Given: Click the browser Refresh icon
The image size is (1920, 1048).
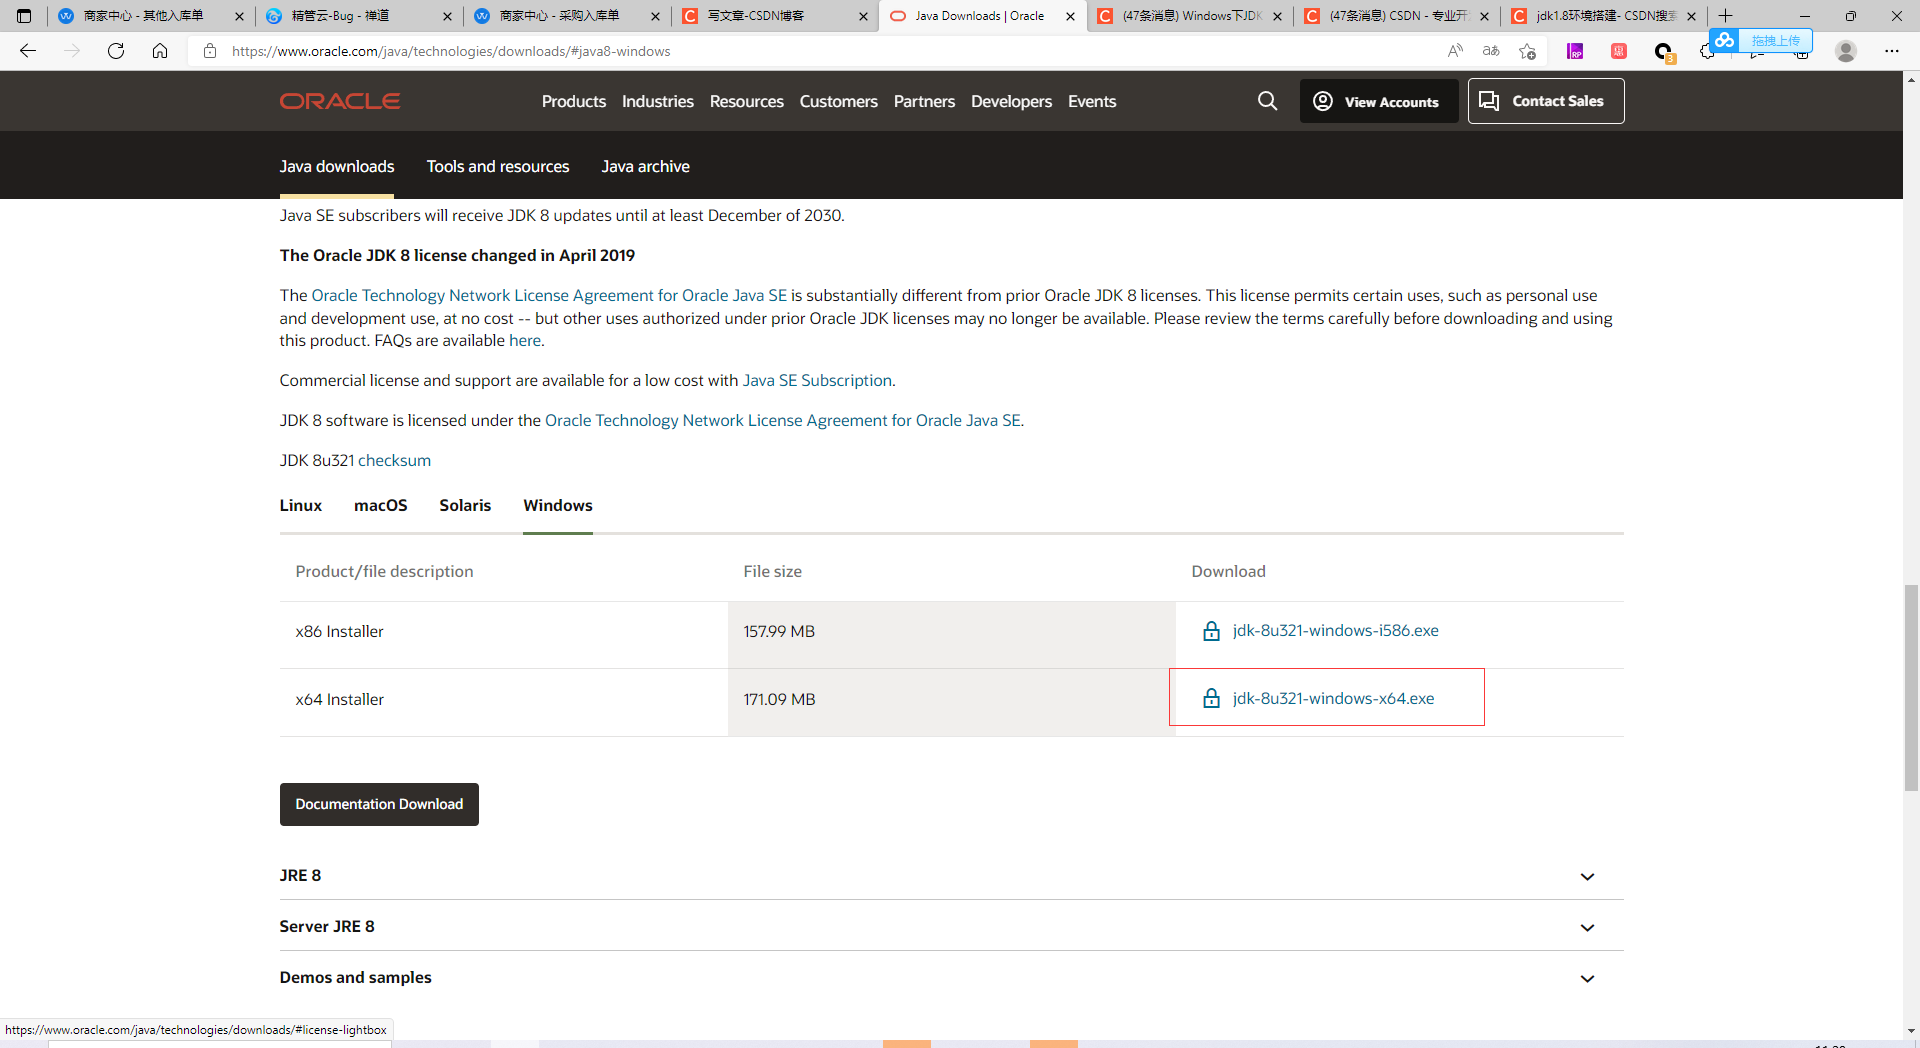Looking at the screenshot, I should click(116, 51).
